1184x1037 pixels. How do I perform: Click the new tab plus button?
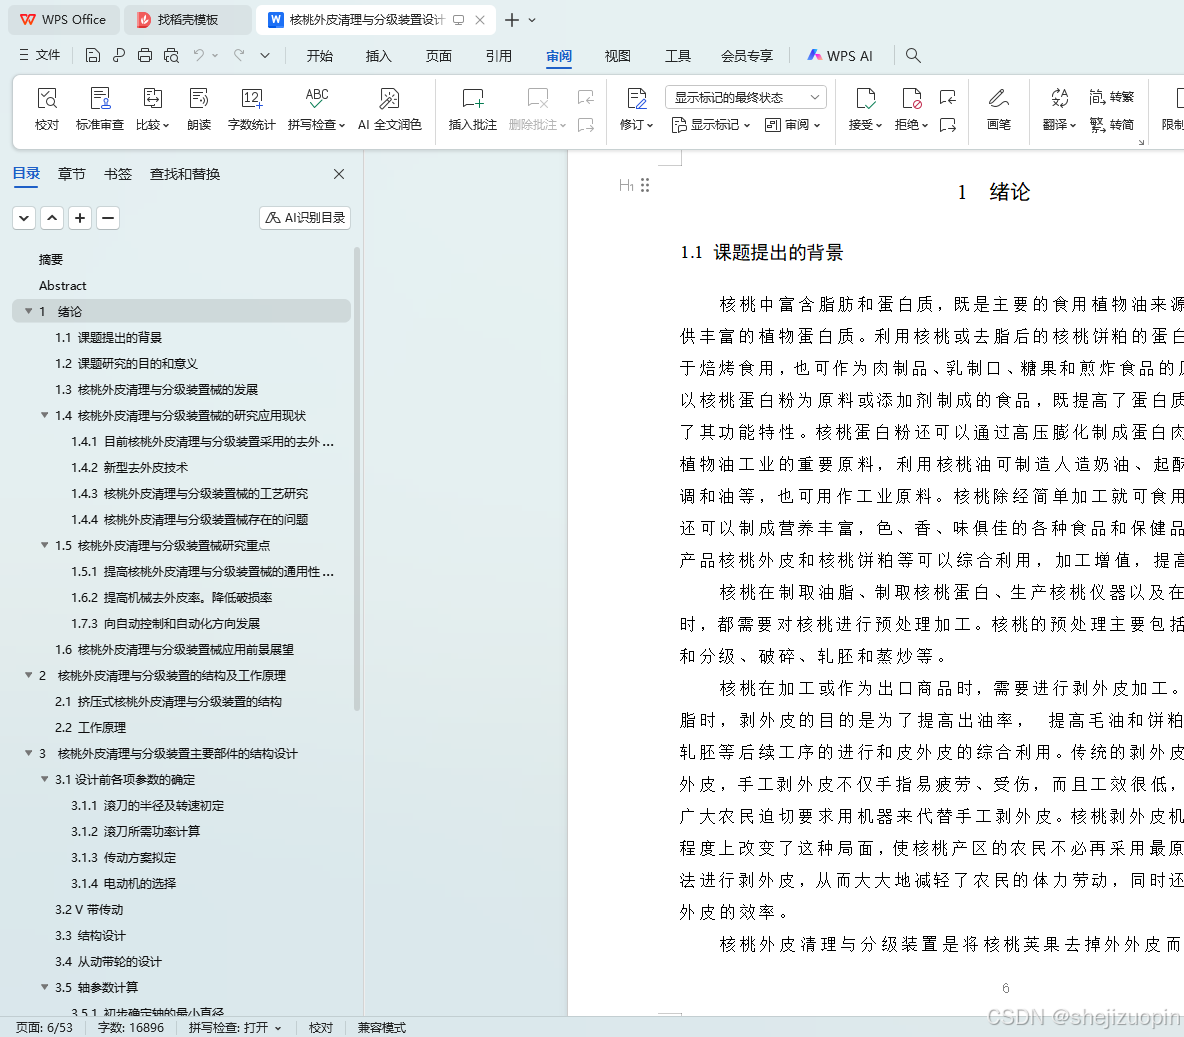point(512,20)
